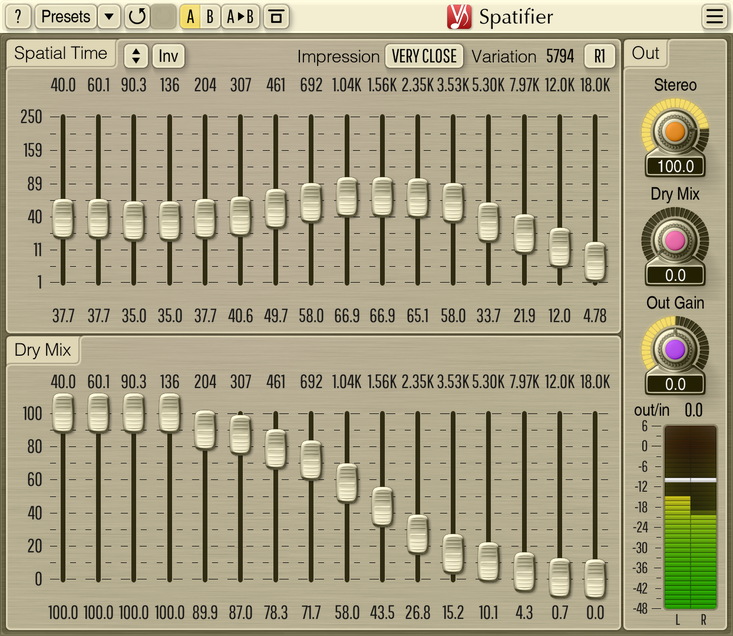Click the Dry Mix knob 0.0 readout
This screenshot has height=636, width=733.
(x=675, y=275)
